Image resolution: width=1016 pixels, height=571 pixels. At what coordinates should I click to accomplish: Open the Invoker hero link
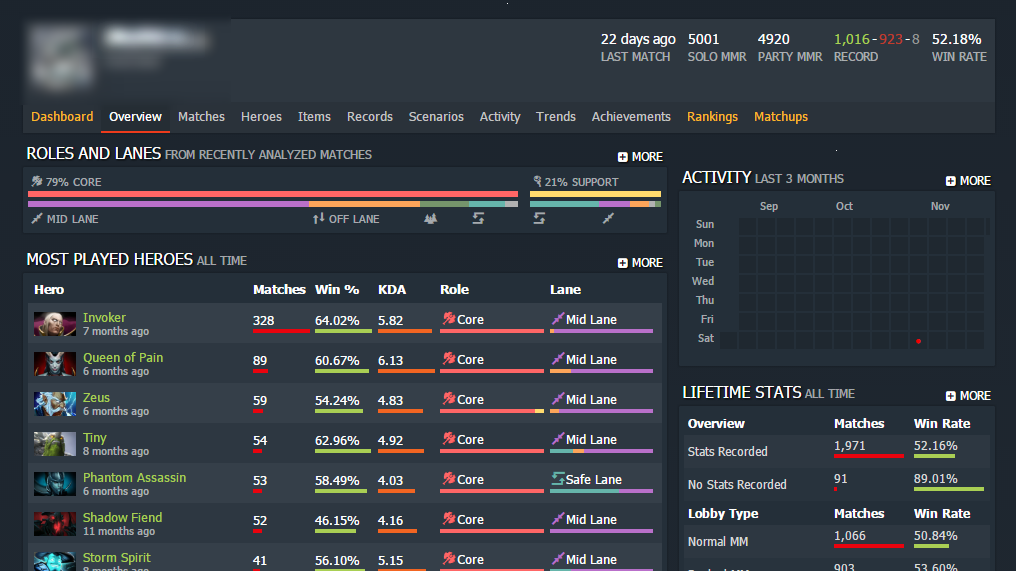[x=104, y=318]
